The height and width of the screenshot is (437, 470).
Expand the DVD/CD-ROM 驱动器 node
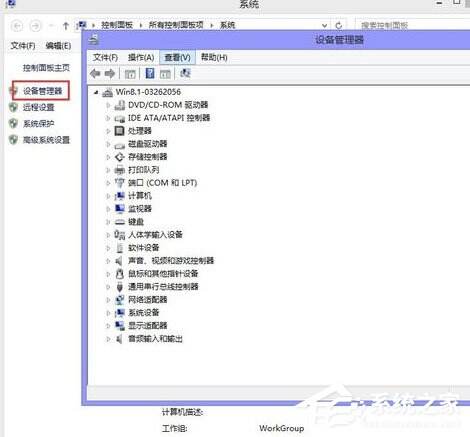pos(108,105)
